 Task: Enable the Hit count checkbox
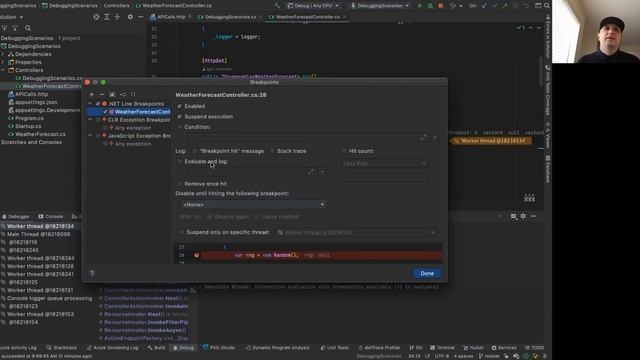344,151
